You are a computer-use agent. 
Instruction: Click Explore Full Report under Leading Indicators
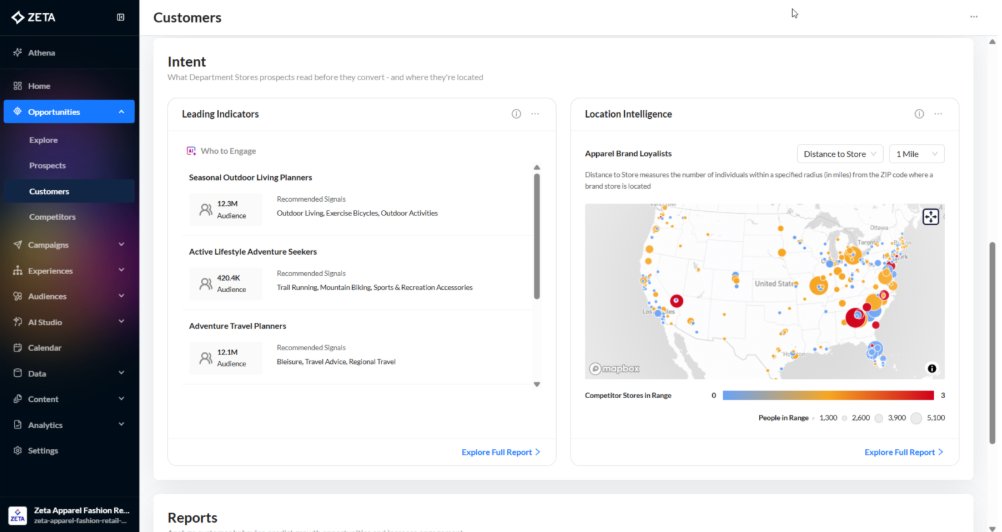click(500, 452)
